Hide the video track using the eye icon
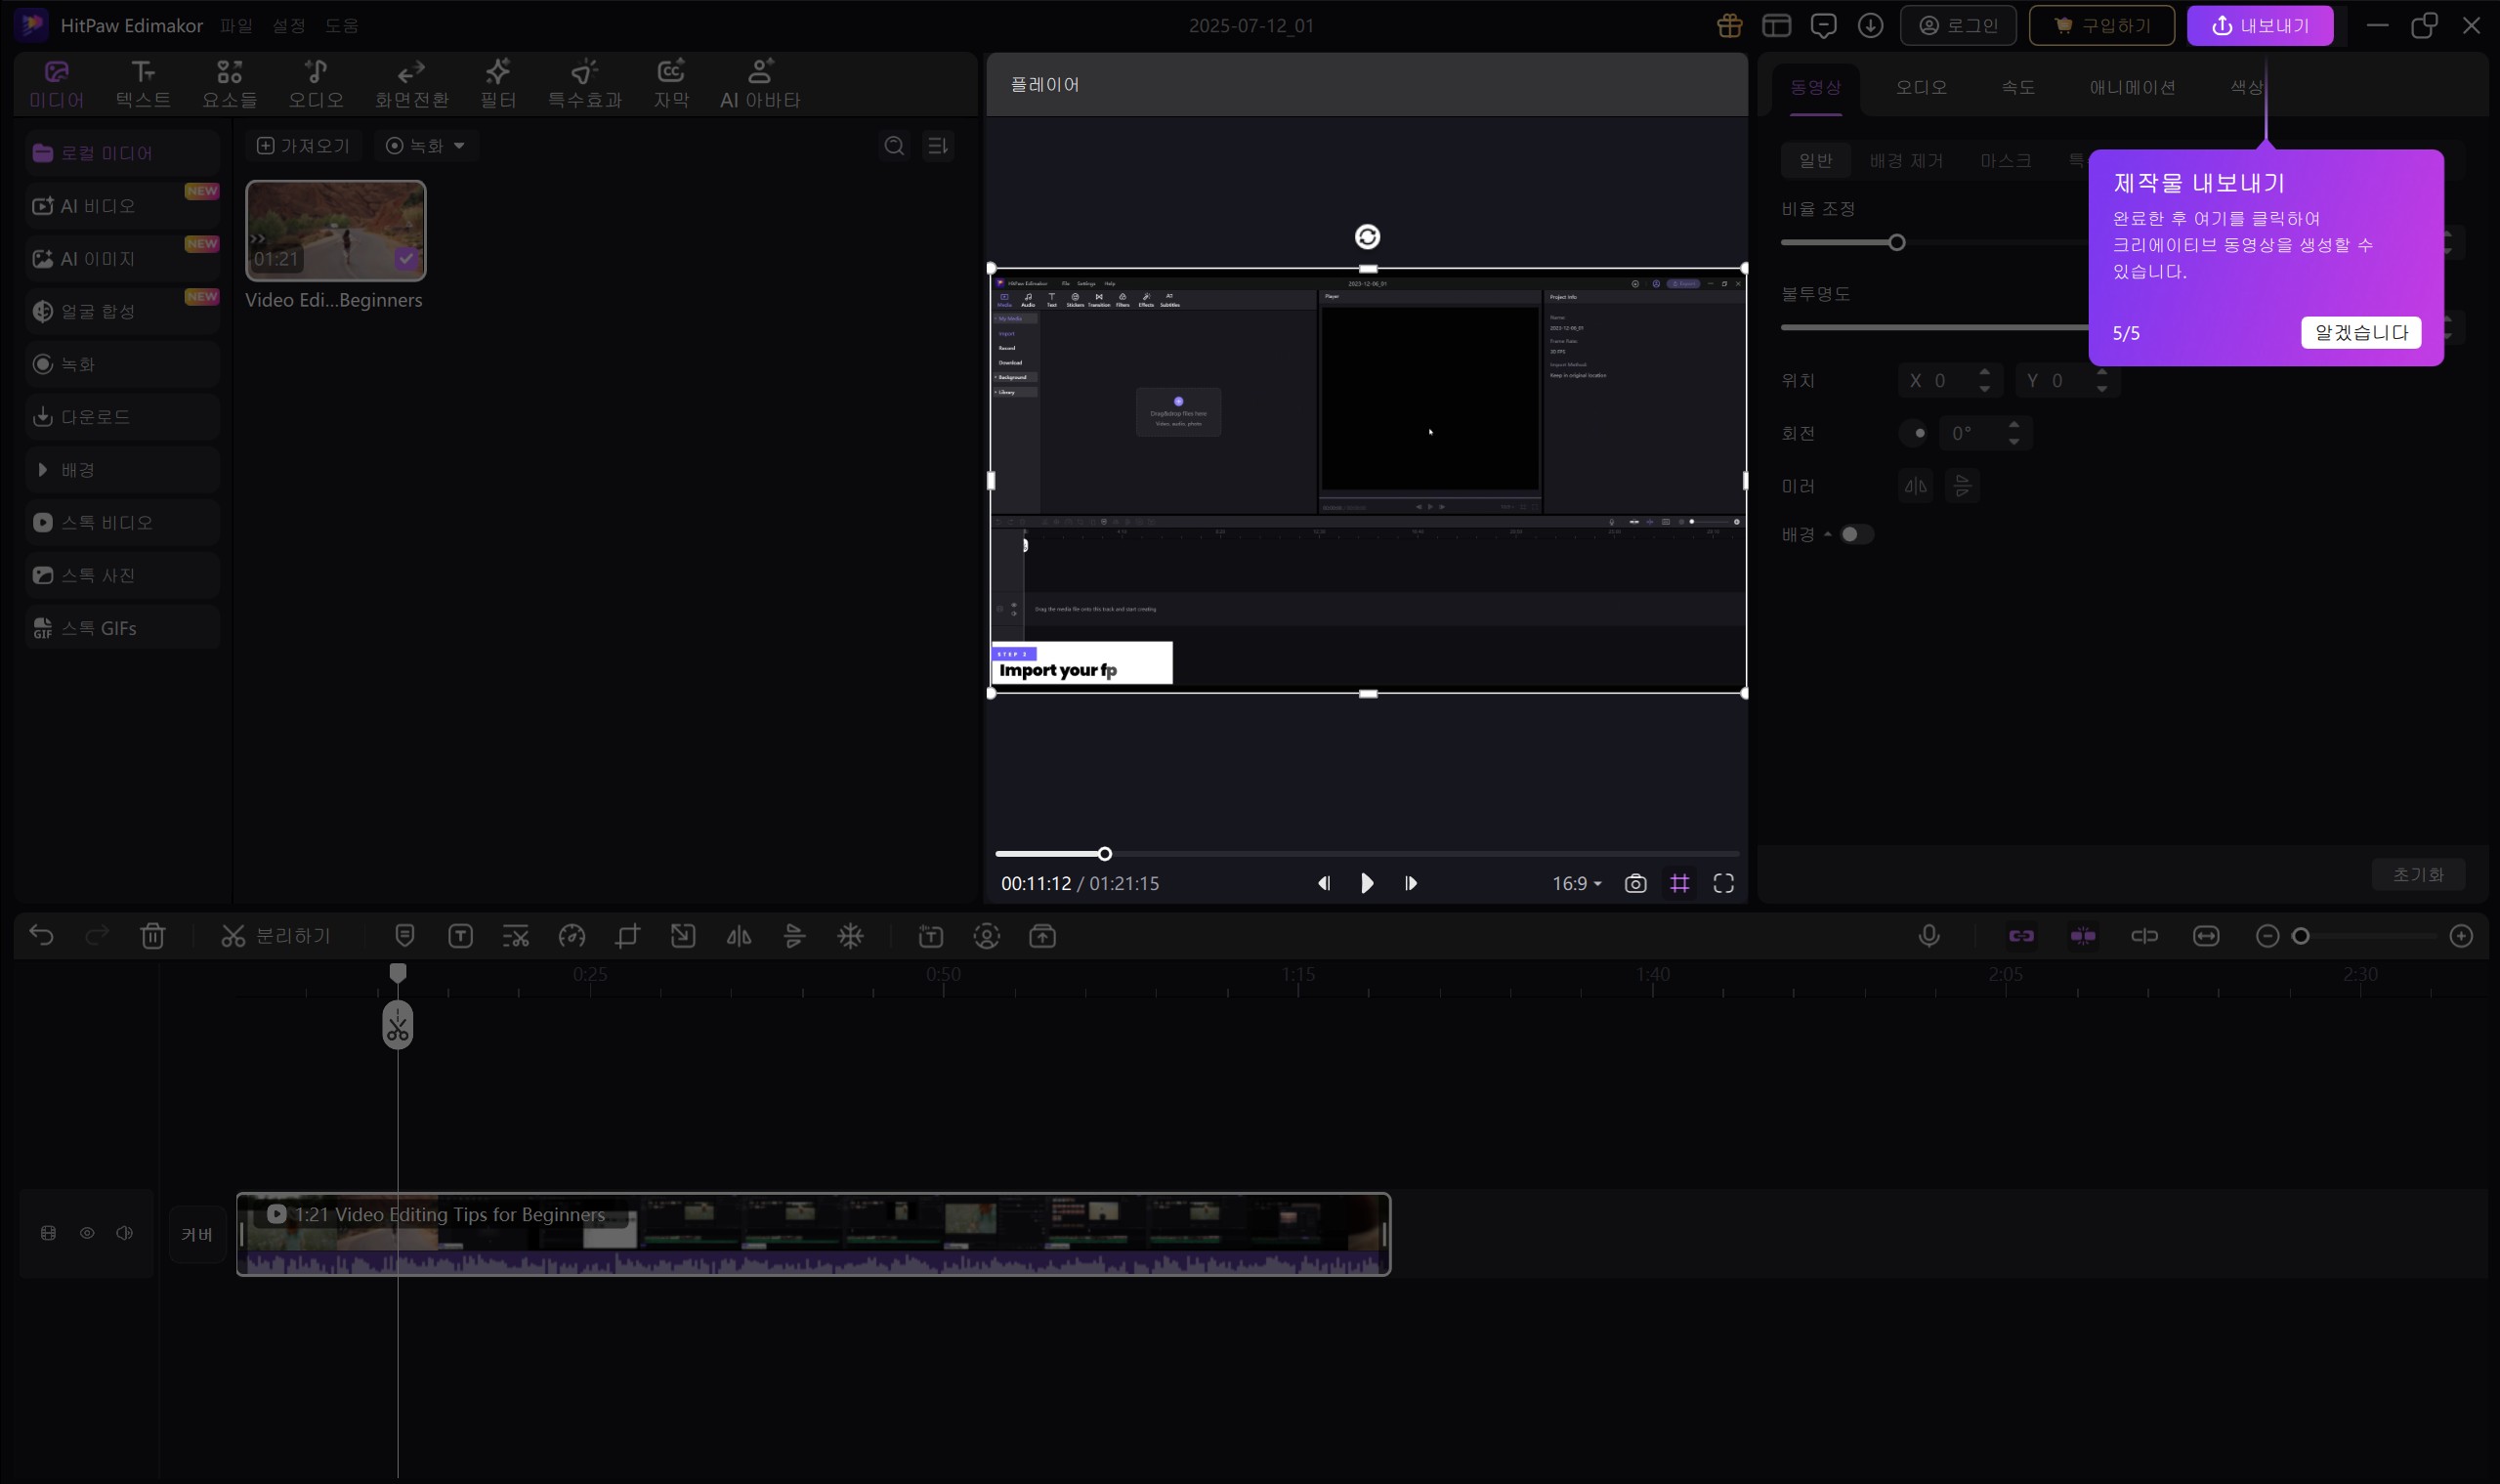This screenshot has height=1484, width=2500. 86,1232
